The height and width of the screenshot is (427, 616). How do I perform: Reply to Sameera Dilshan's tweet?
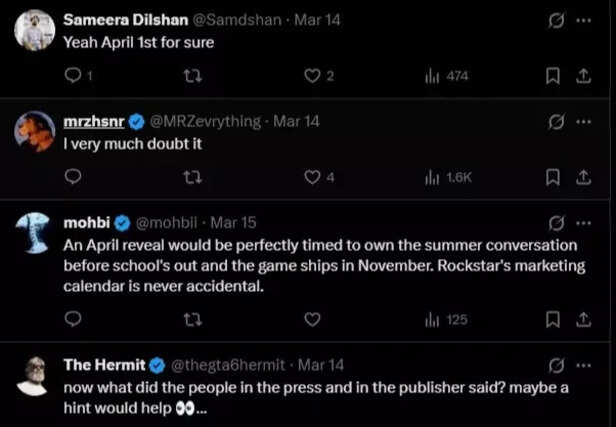[72, 76]
